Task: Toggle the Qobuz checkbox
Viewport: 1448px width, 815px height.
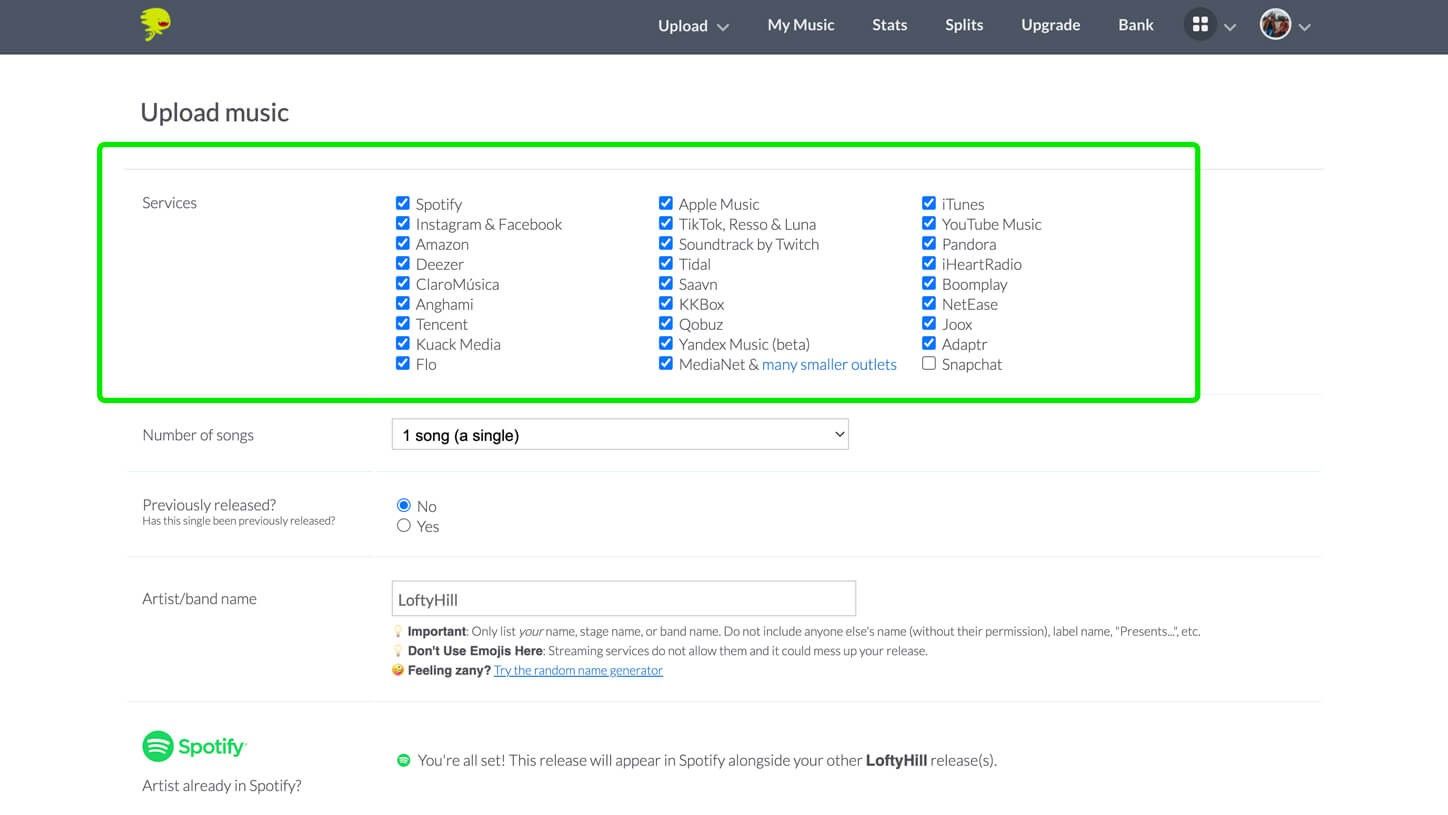Action: pos(665,323)
